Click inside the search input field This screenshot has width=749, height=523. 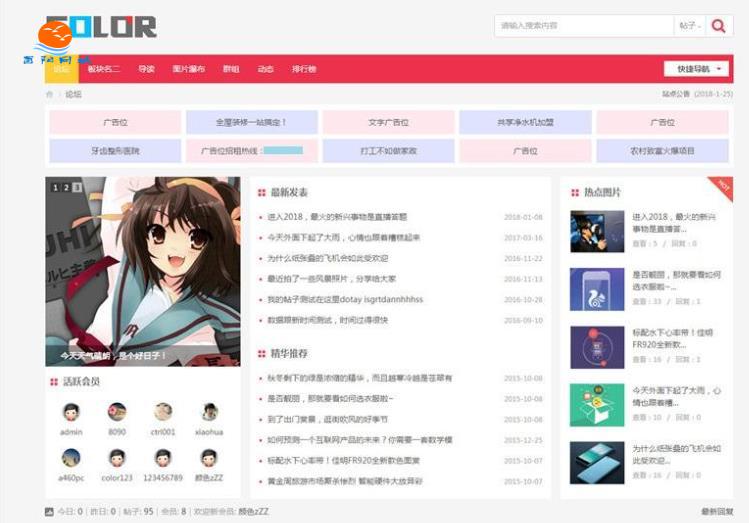coord(584,25)
